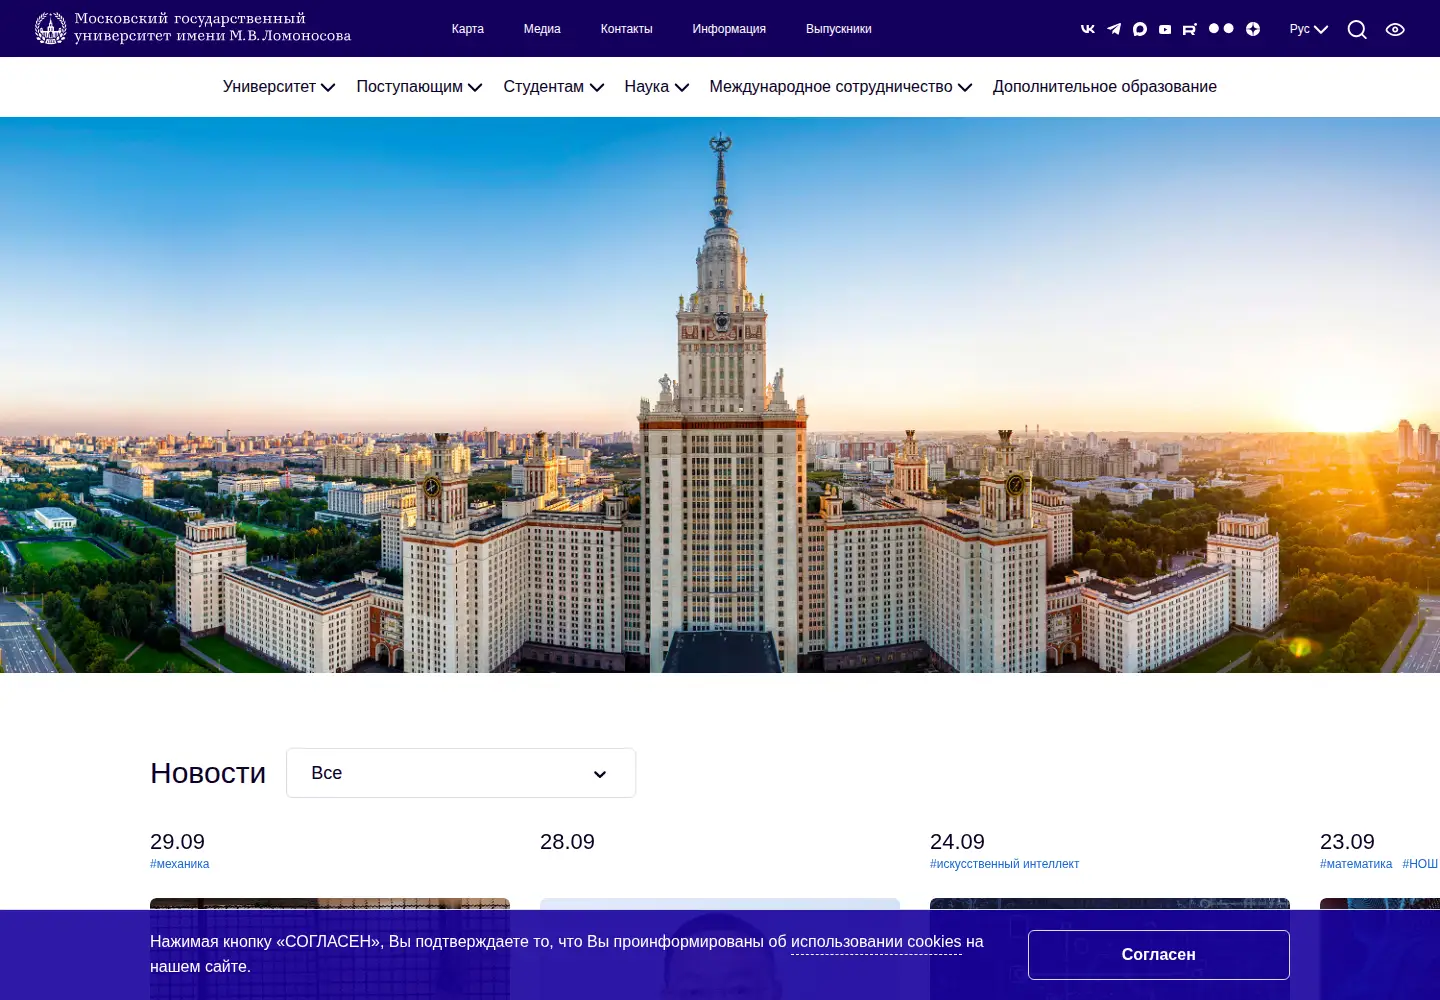Open the Информация link
Screen dimensions: 1440x1000
click(729, 29)
